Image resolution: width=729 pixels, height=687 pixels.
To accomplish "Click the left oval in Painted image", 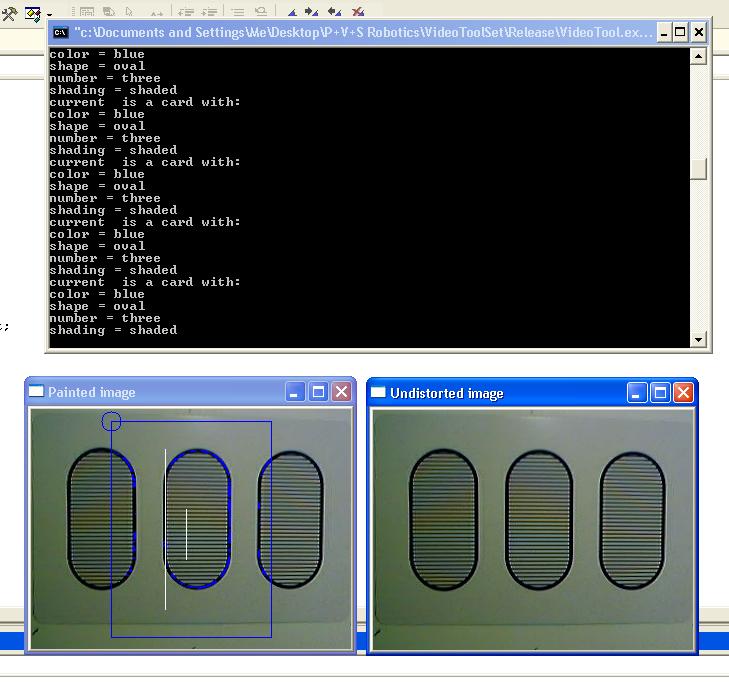I will (x=102, y=519).
